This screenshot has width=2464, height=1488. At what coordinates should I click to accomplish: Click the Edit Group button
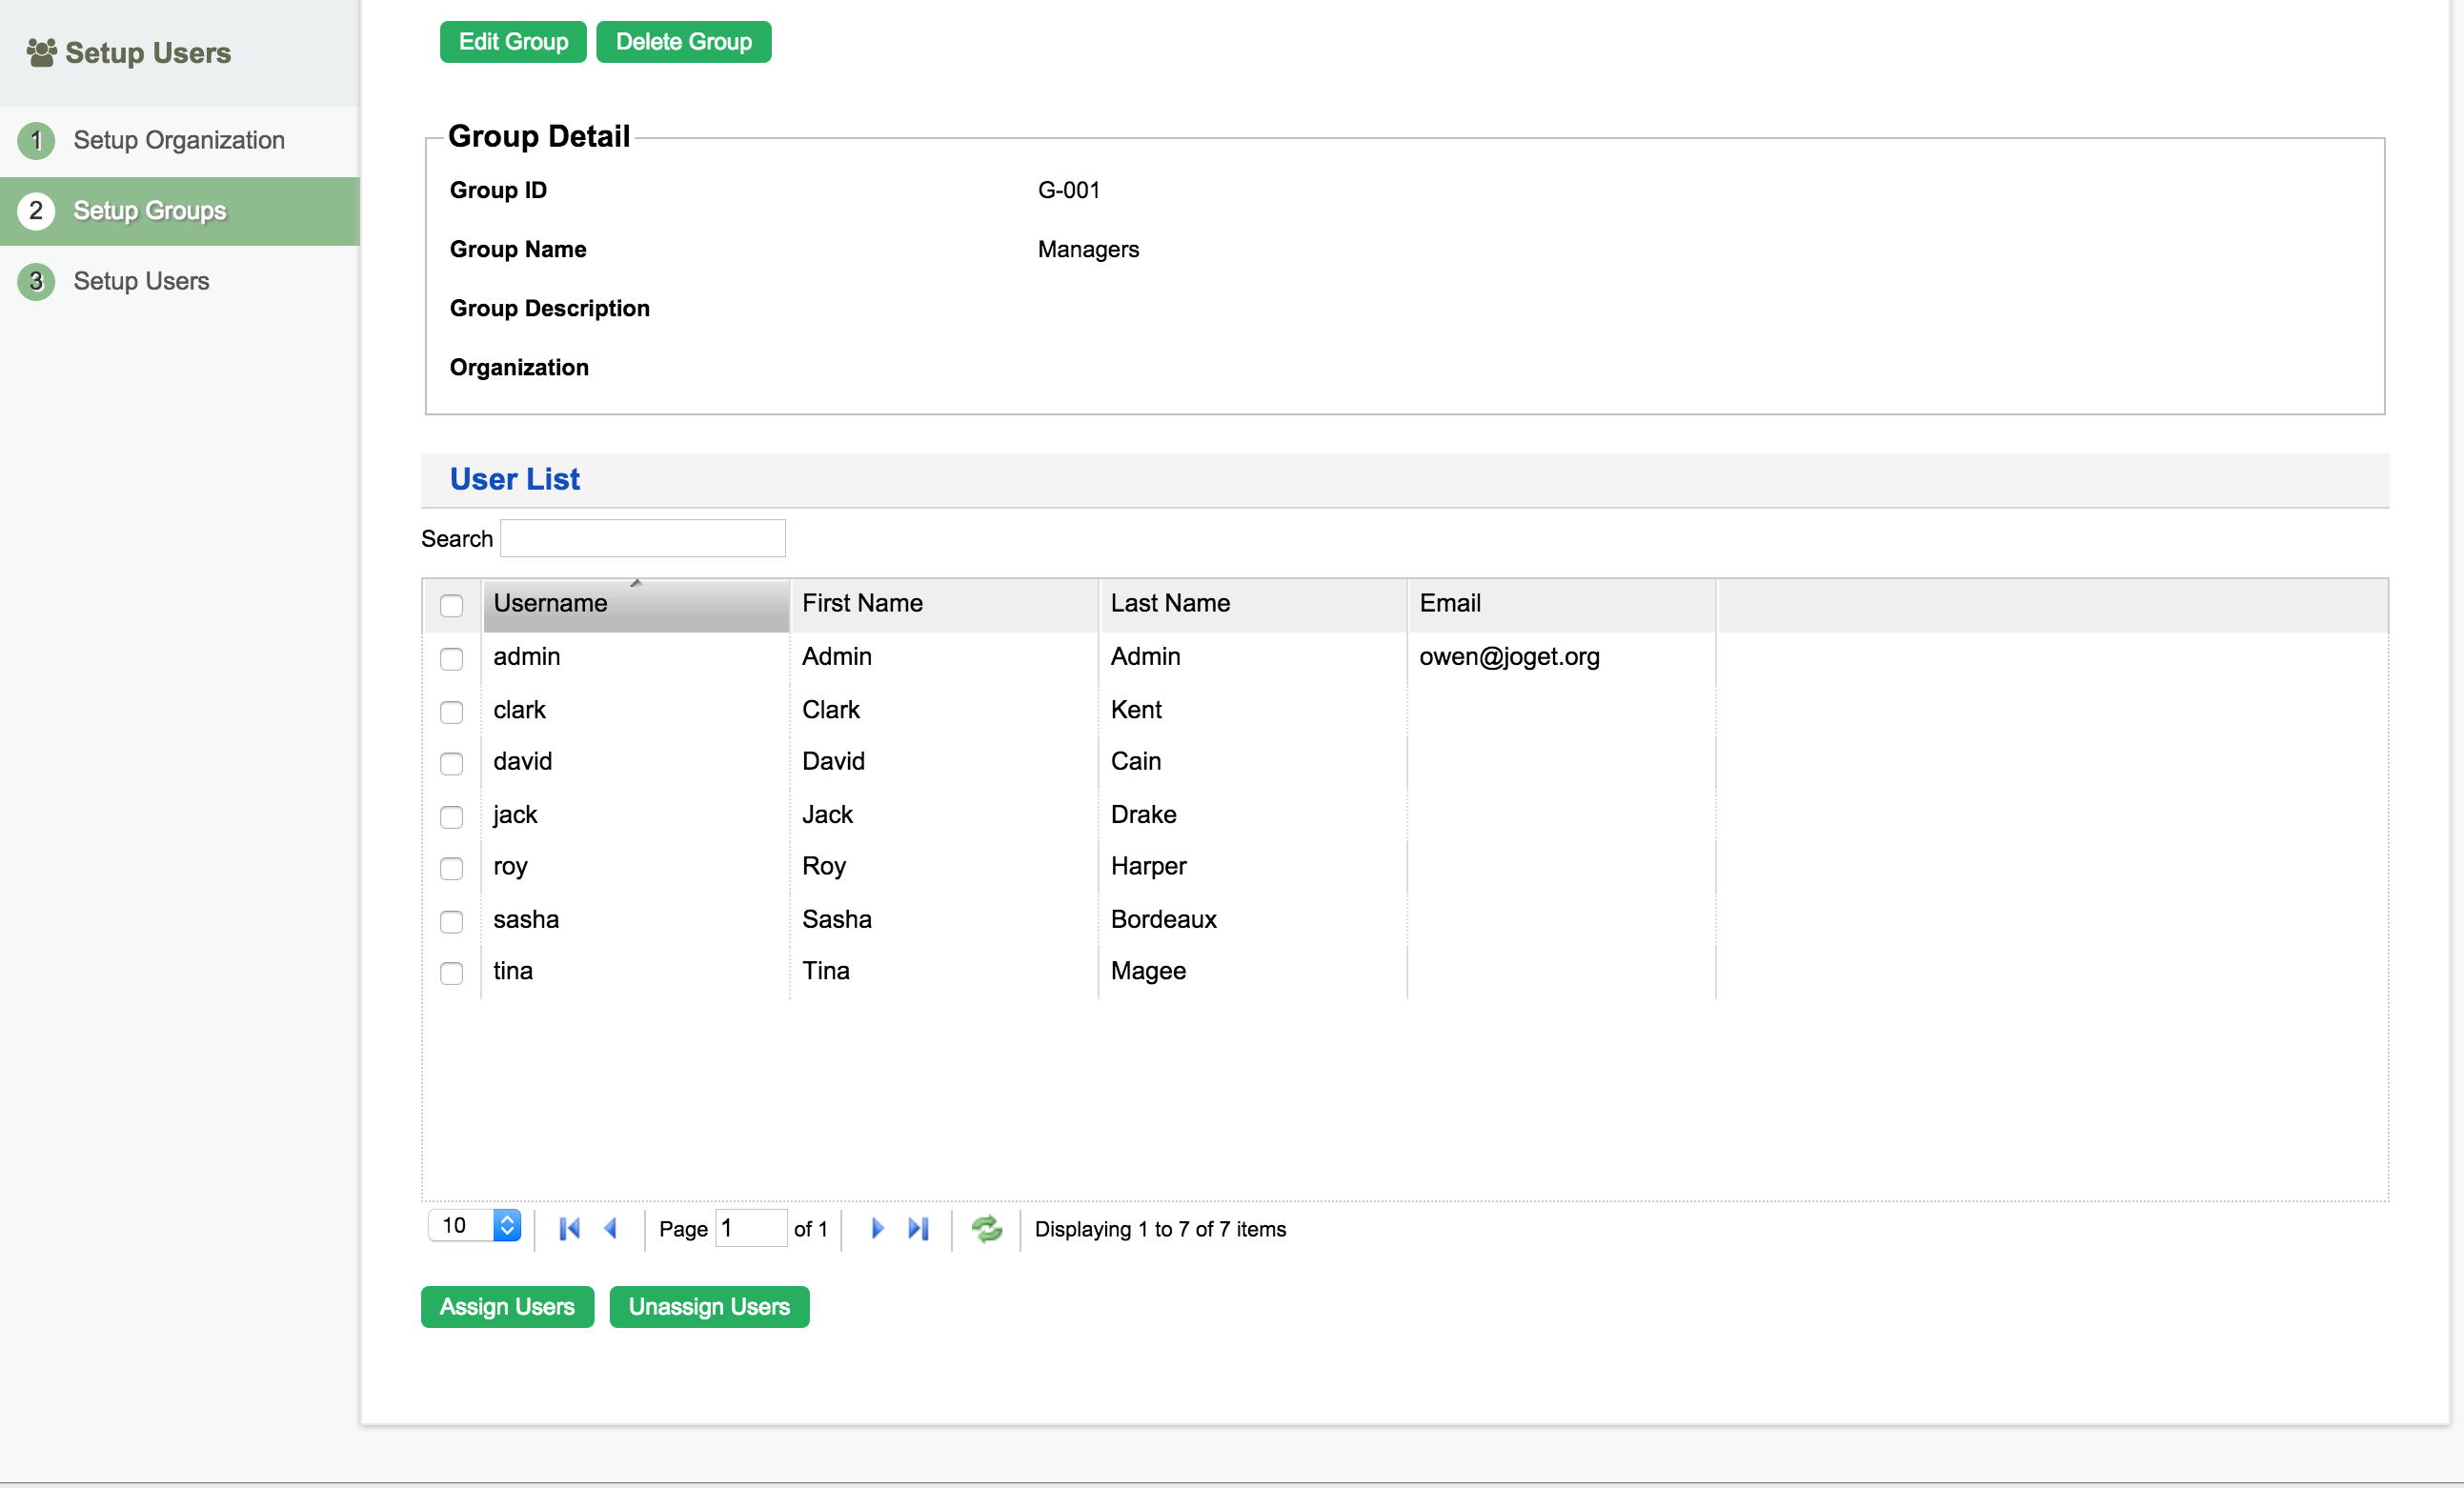pos(513,42)
